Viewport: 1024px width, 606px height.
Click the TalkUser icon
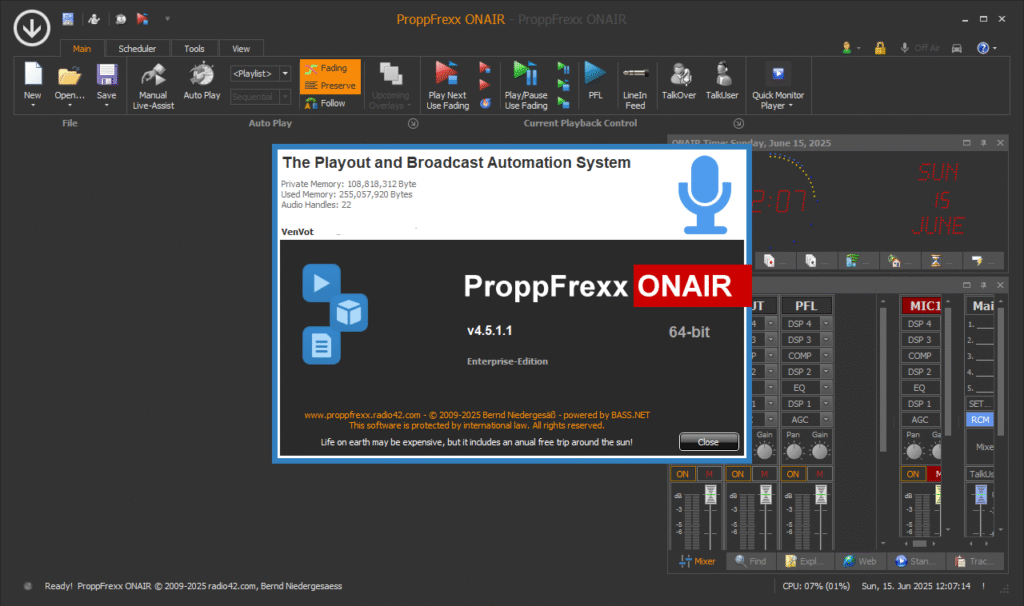click(722, 76)
